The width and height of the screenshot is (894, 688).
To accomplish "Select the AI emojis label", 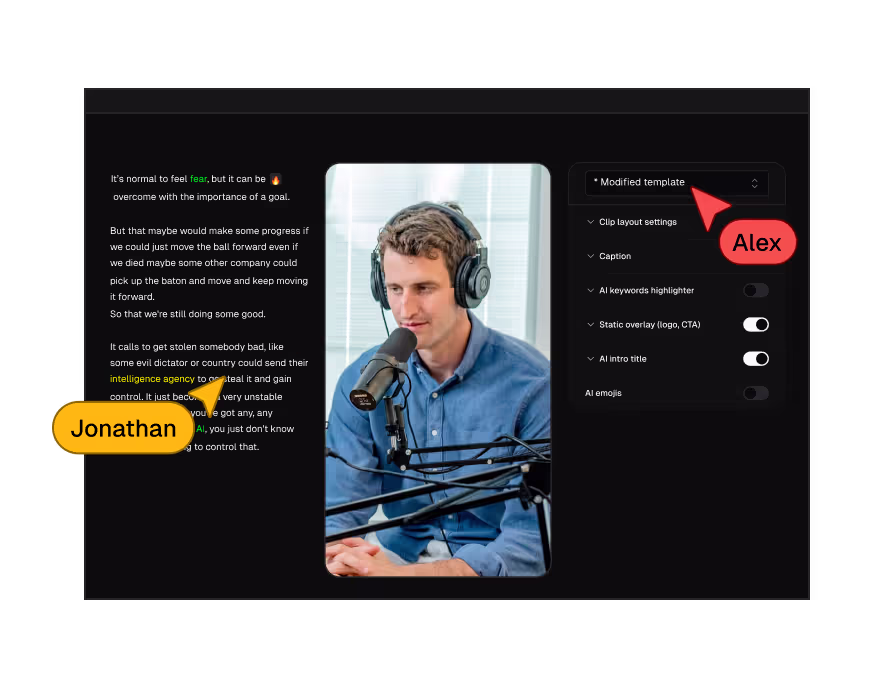I will pyautogui.click(x=603, y=393).
